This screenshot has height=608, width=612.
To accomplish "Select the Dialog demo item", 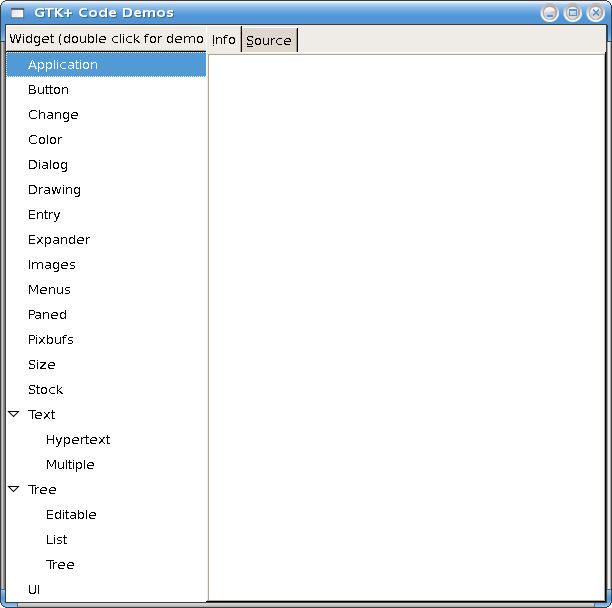I will point(48,165).
